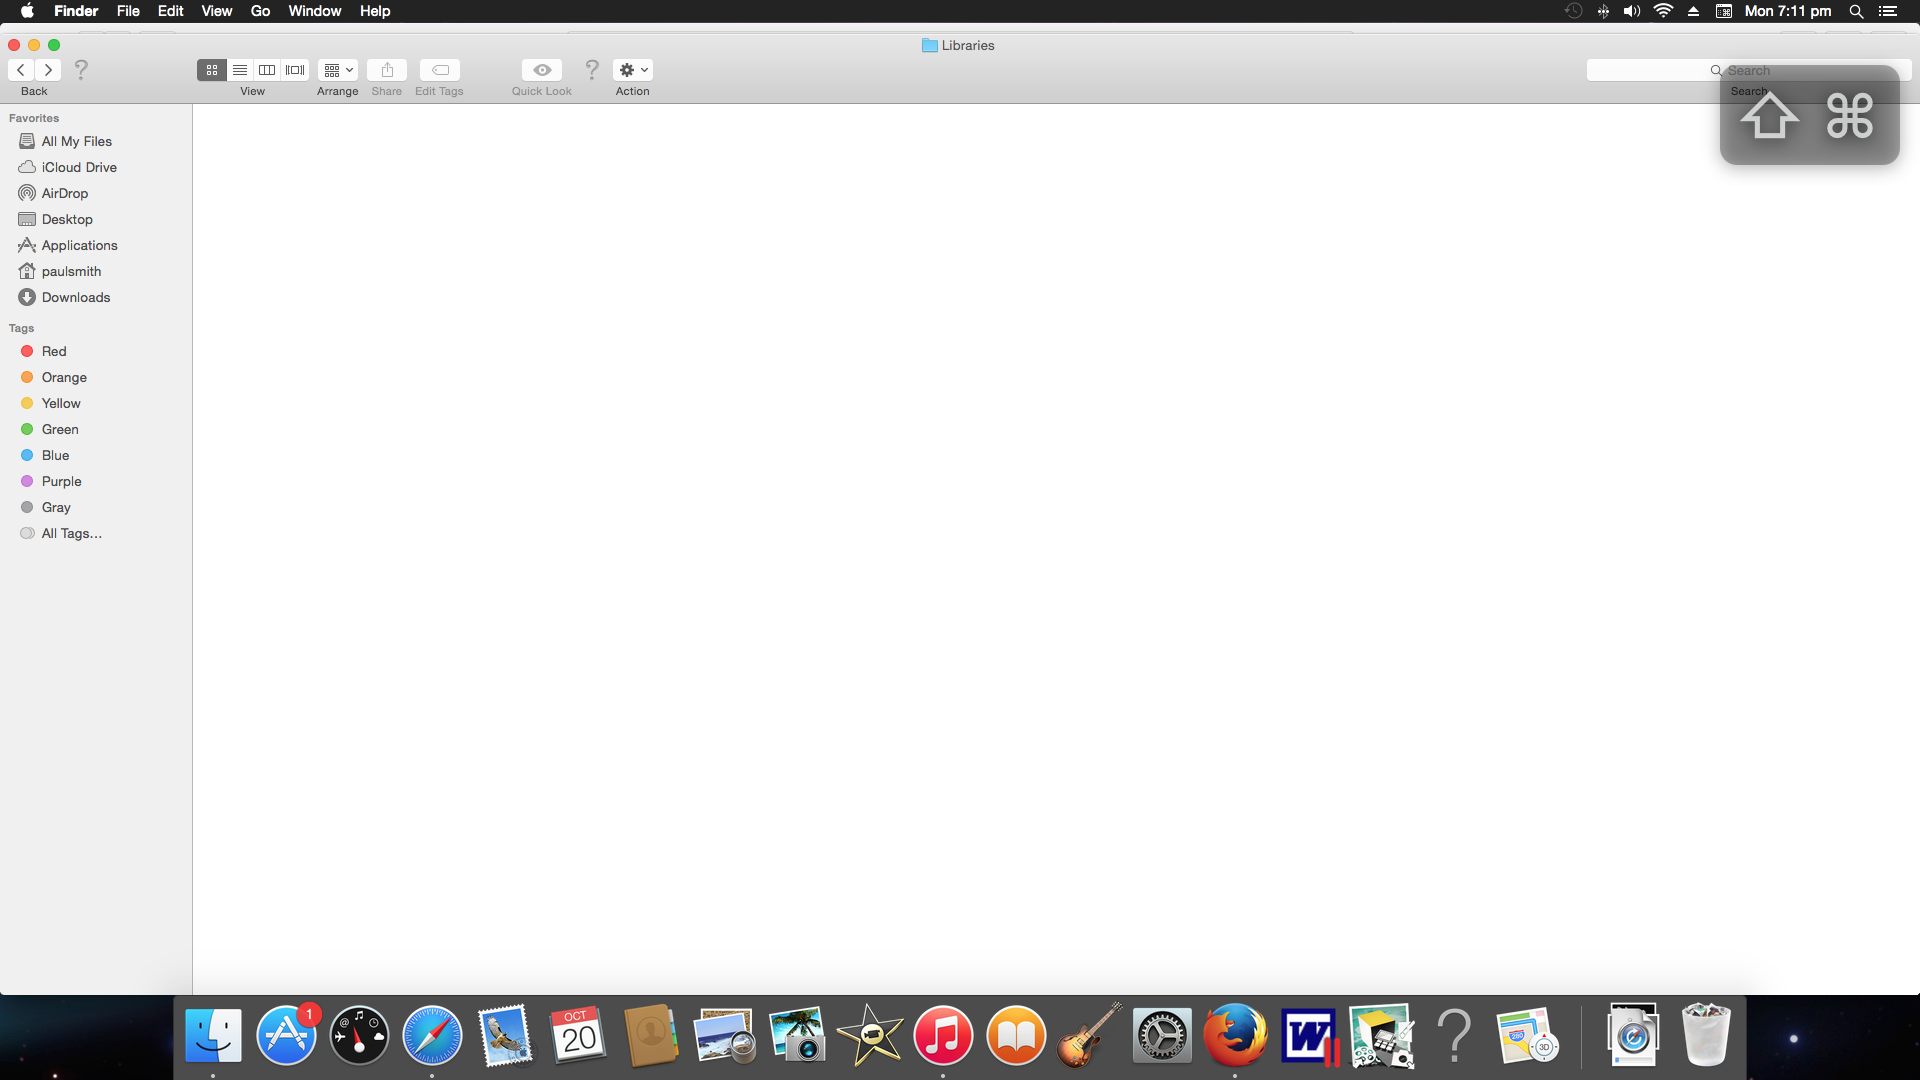This screenshot has height=1080, width=1920.
Task: Open the Action gear dropdown
Action: [x=633, y=70]
